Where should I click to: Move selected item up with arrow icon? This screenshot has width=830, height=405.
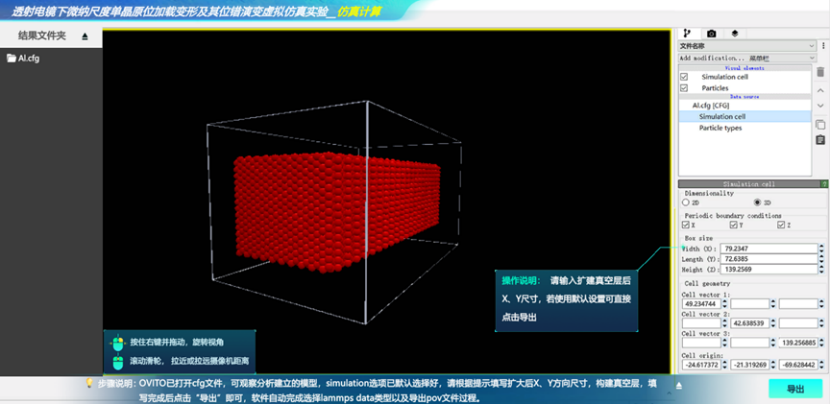click(x=820, y=90)
